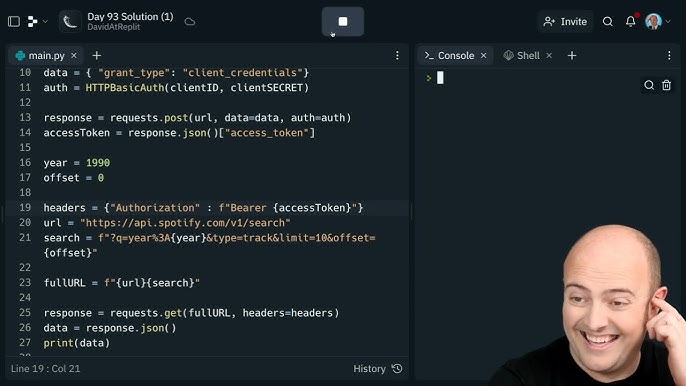Switch to the Shell tab

point(522,56)
